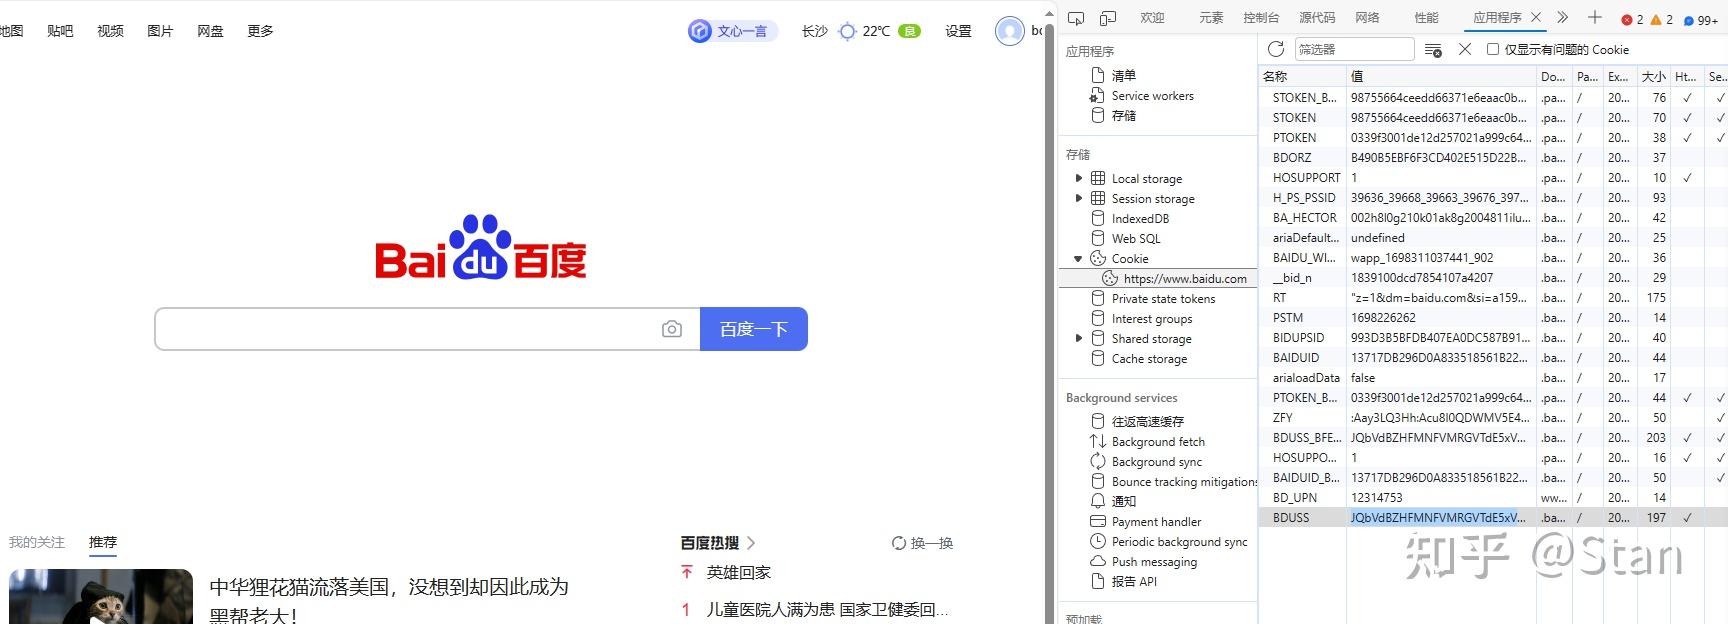Screen dimensions: 1728x624
Task: Expand the Shared storage tree node
Action: pos(1079,338)
